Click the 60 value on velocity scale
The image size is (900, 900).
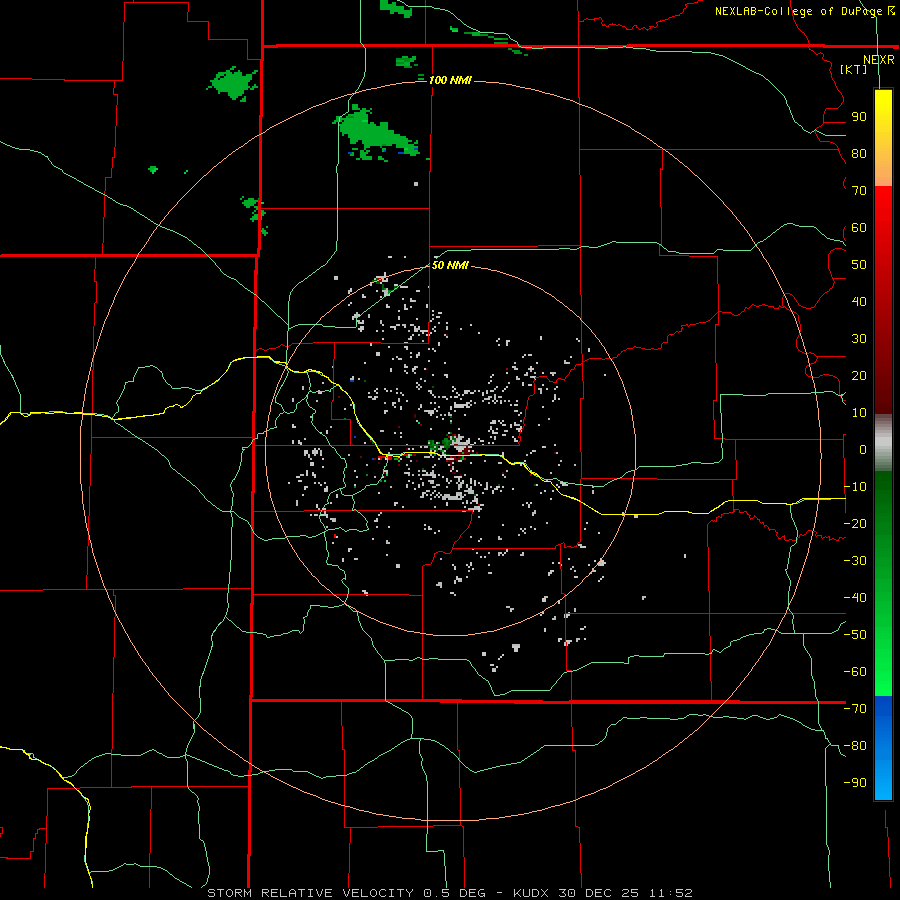pyautogui.click(x=859, y=228)
